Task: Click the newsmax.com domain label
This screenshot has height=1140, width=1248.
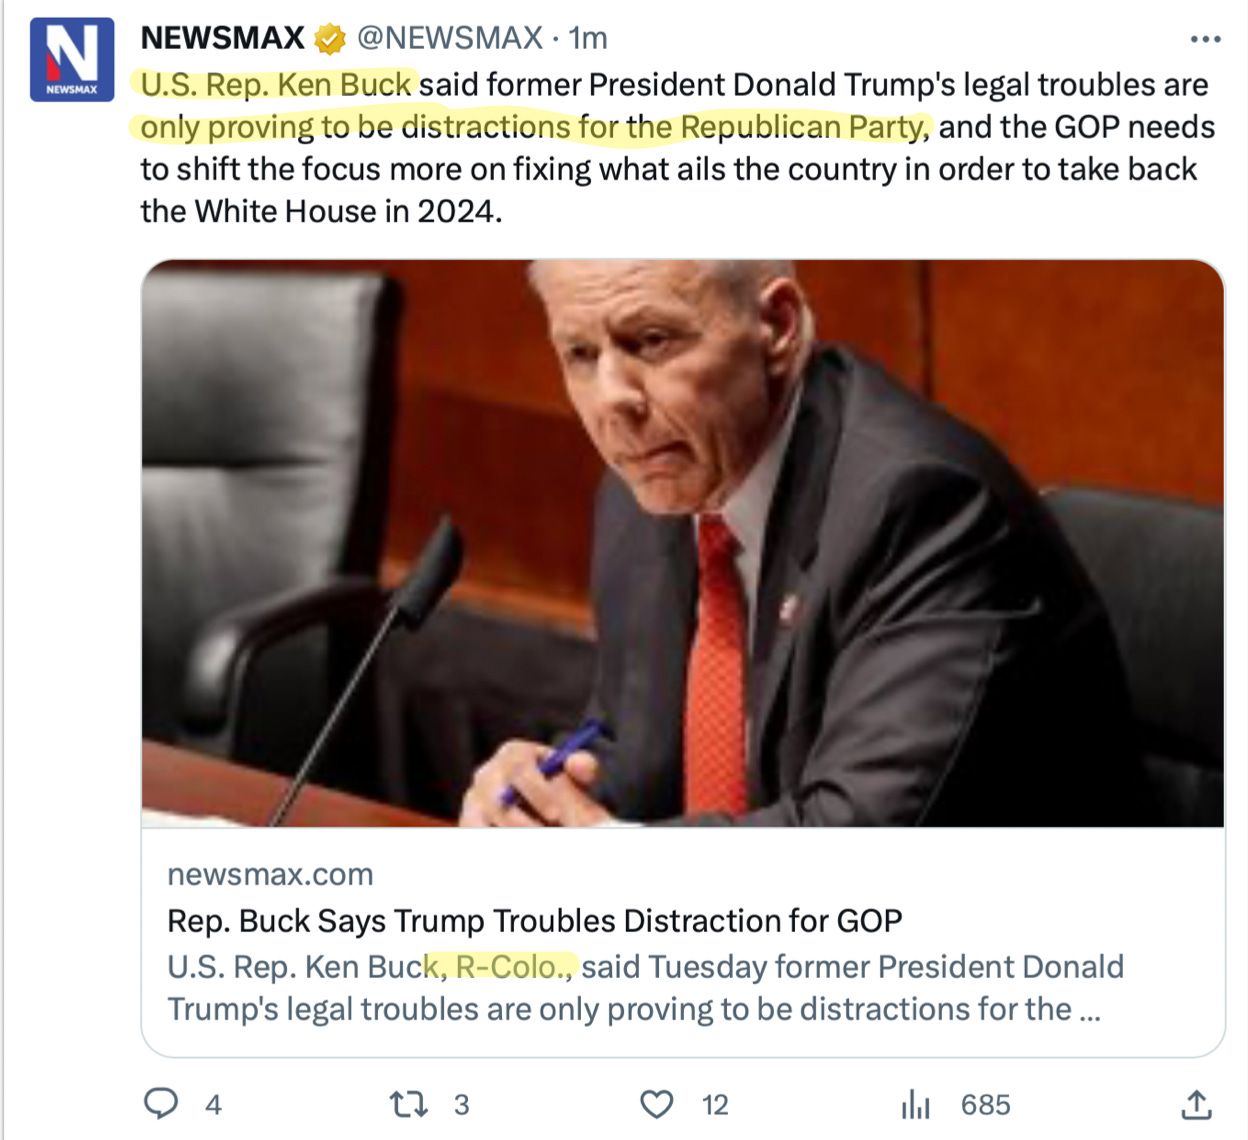Action: point(270,874)
